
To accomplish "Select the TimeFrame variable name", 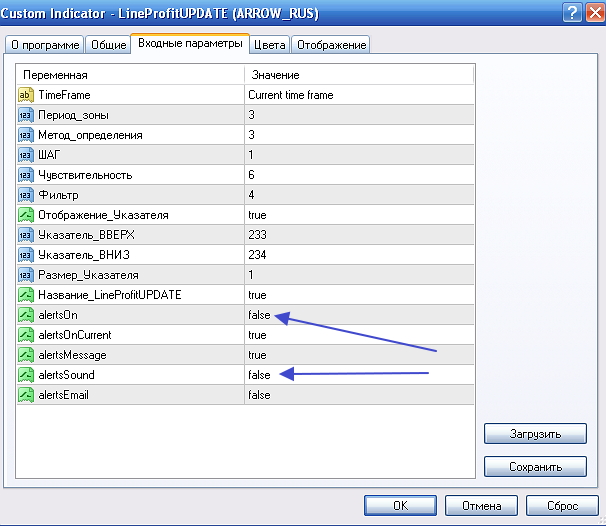I will pos(64,95).
